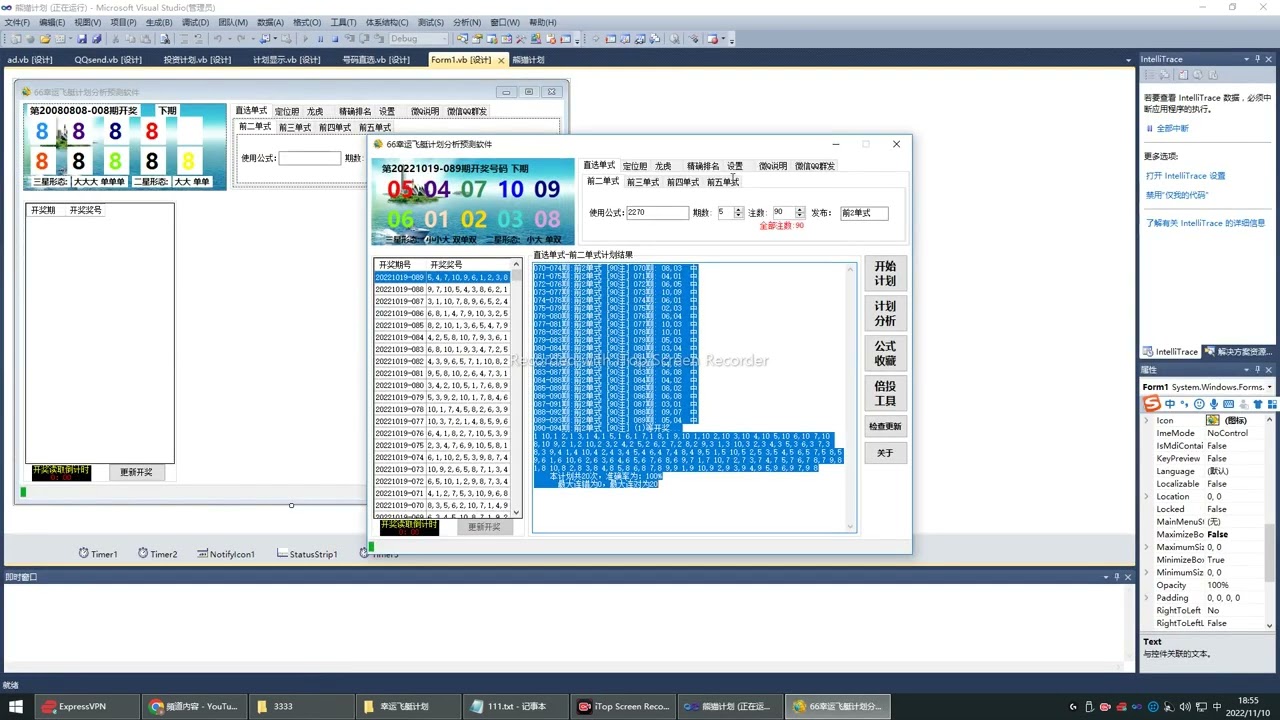Click 打开 IntelliTrace 设置 link
1280x720 pixels.
1185,176
